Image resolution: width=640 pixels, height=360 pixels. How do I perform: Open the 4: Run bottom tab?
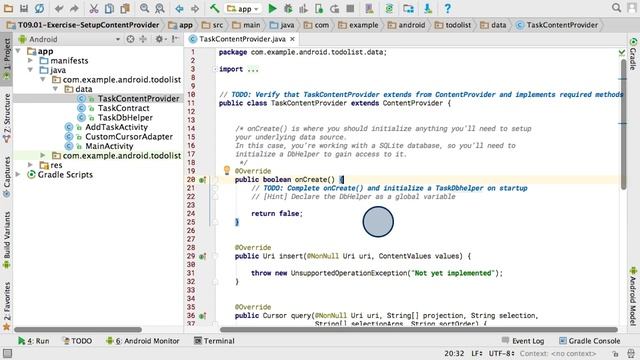click(x=34, y=341)
